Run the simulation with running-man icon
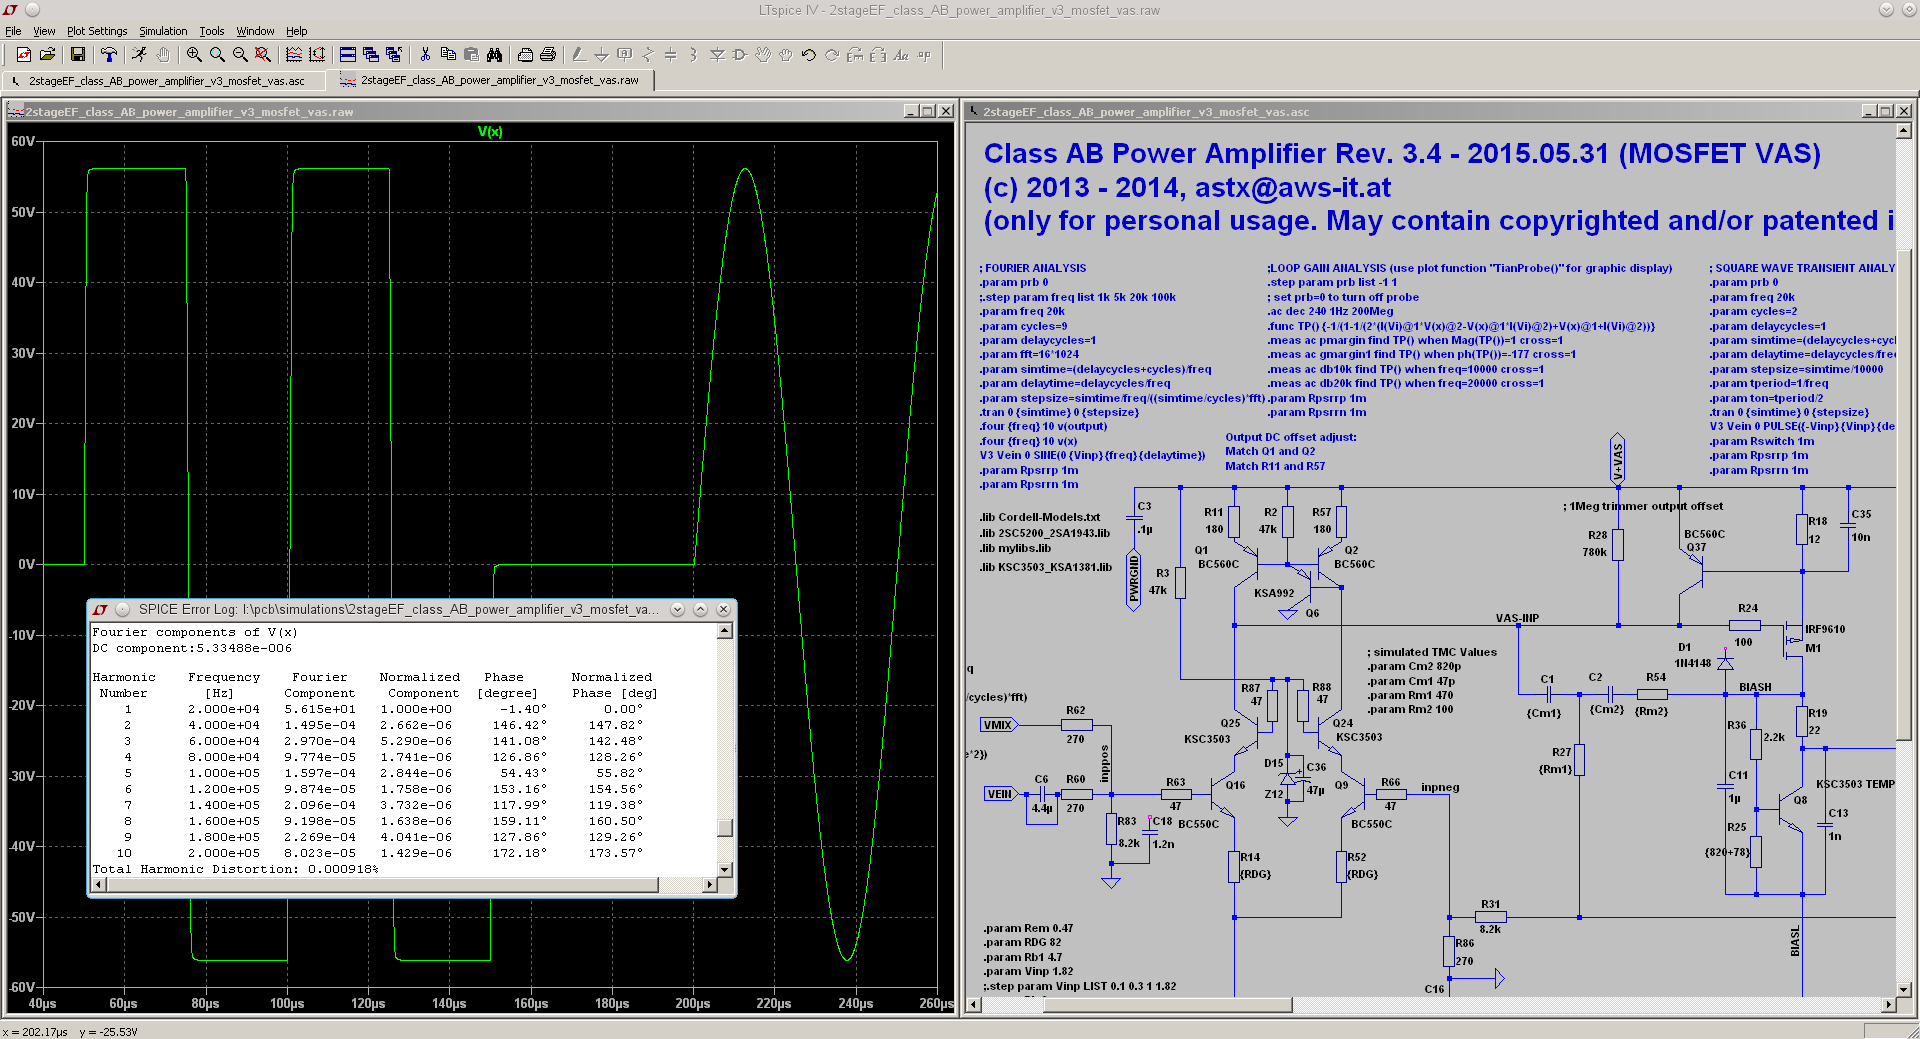Screen dimensions: 1920x1039 point(140,55)
